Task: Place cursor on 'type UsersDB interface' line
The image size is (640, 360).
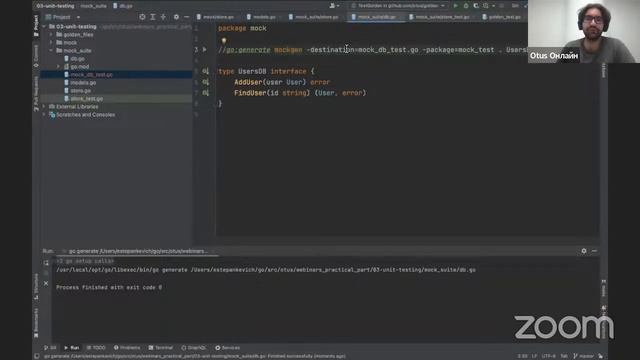Action: [266, 71]
